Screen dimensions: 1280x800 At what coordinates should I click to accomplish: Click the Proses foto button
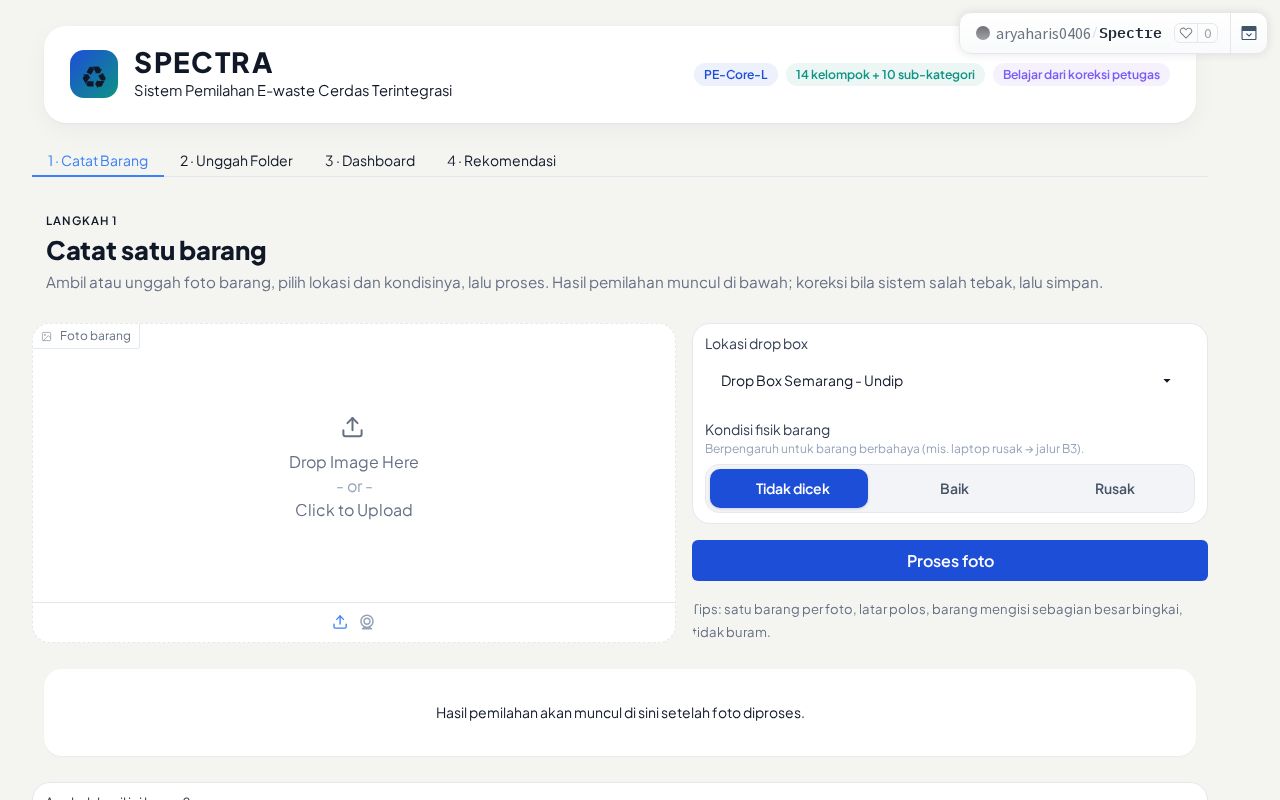coord(950,561)
